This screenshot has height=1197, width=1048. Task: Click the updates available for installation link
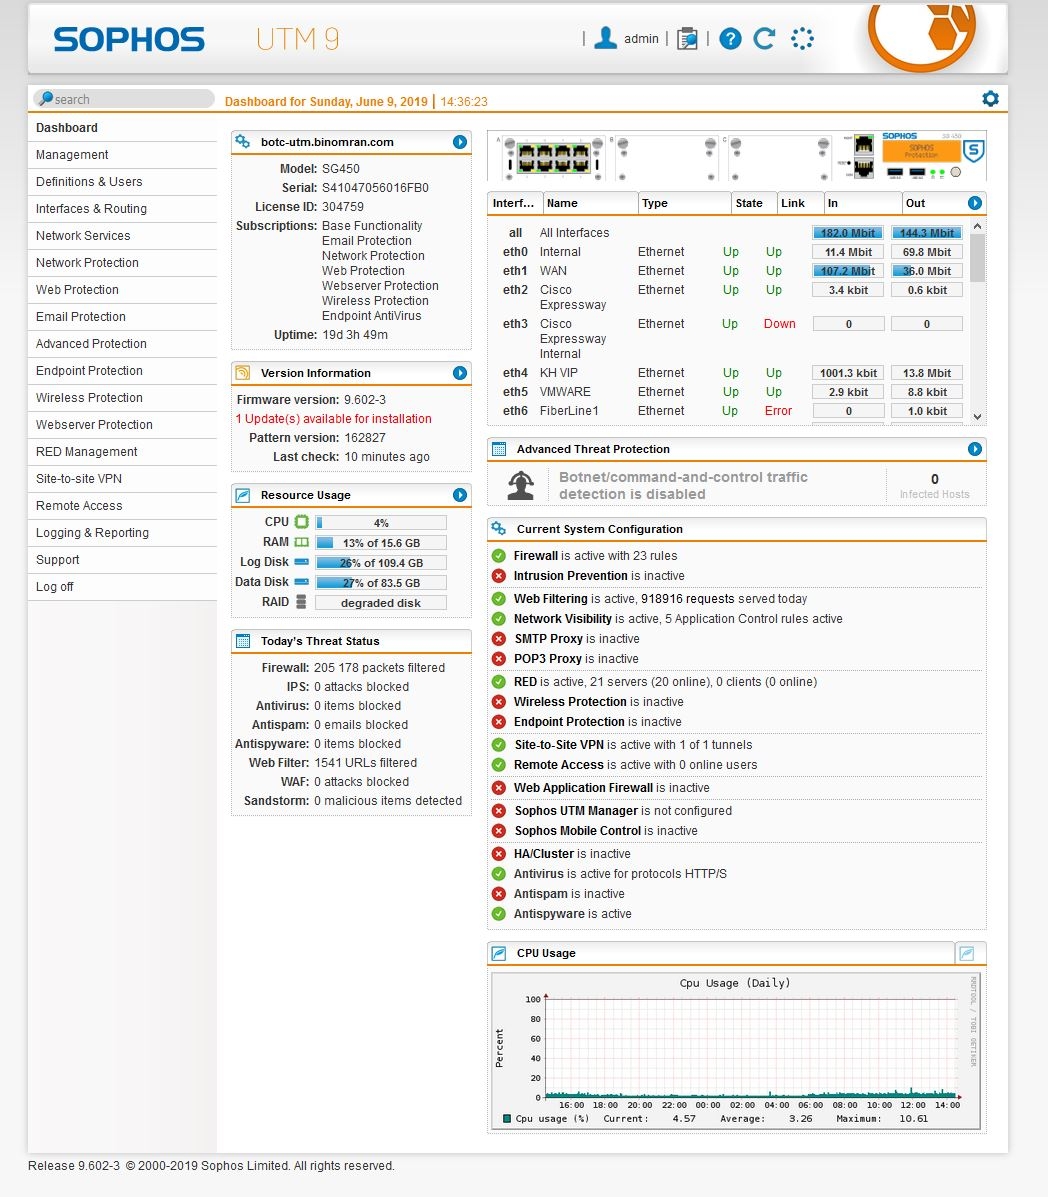(334, 419)
